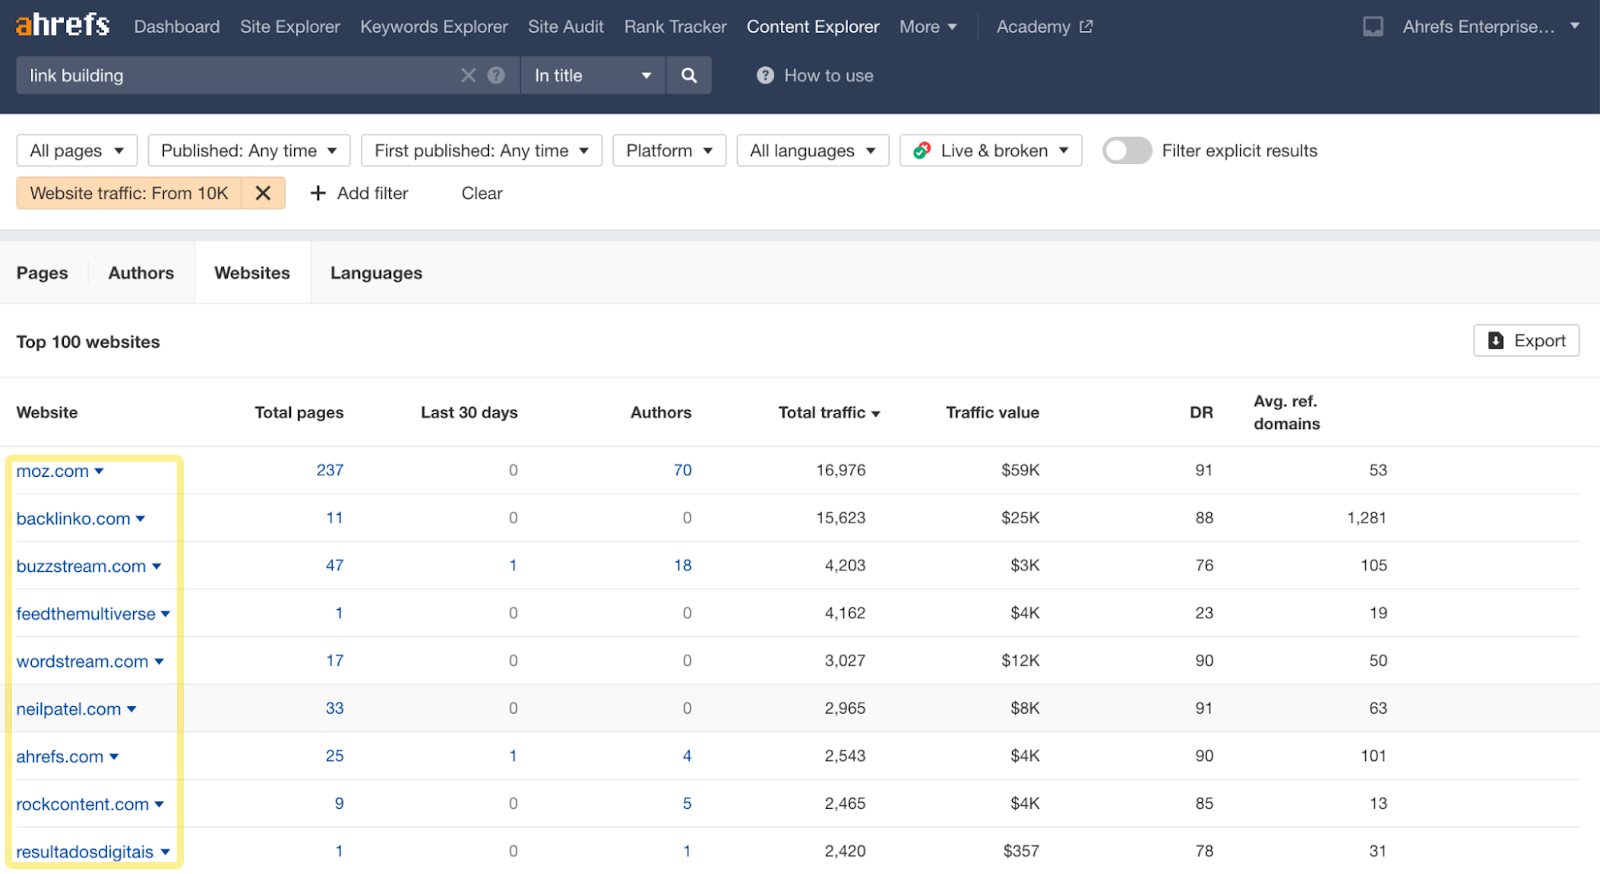Open the notifications window icon
Viewport: 1600px width, 874px height.
click(x=1373, y=27)
